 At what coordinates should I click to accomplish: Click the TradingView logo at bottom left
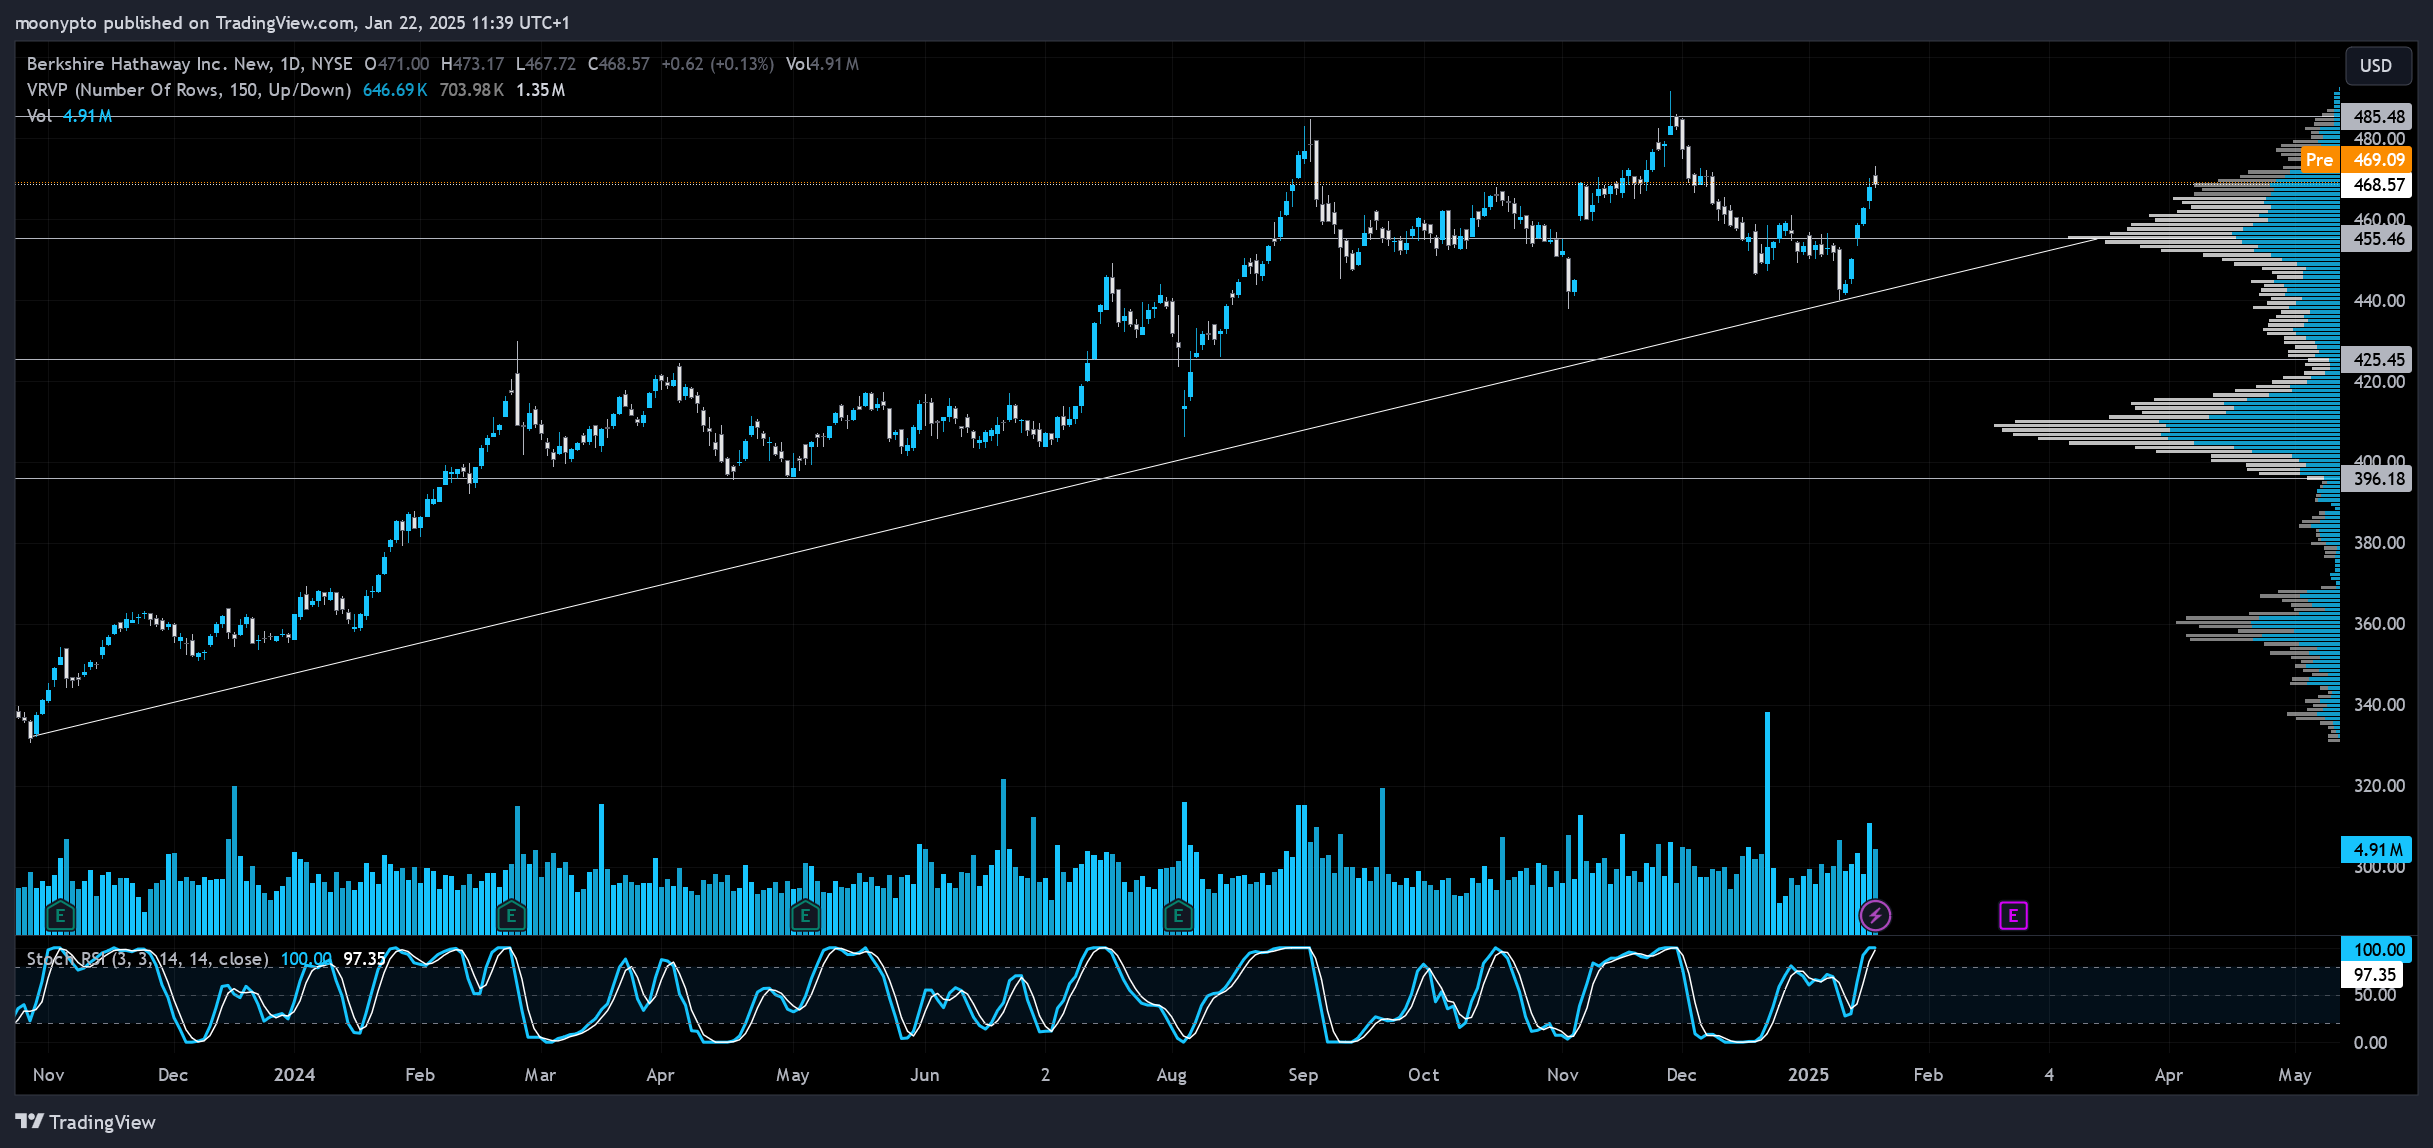(x=86, y=1122)
